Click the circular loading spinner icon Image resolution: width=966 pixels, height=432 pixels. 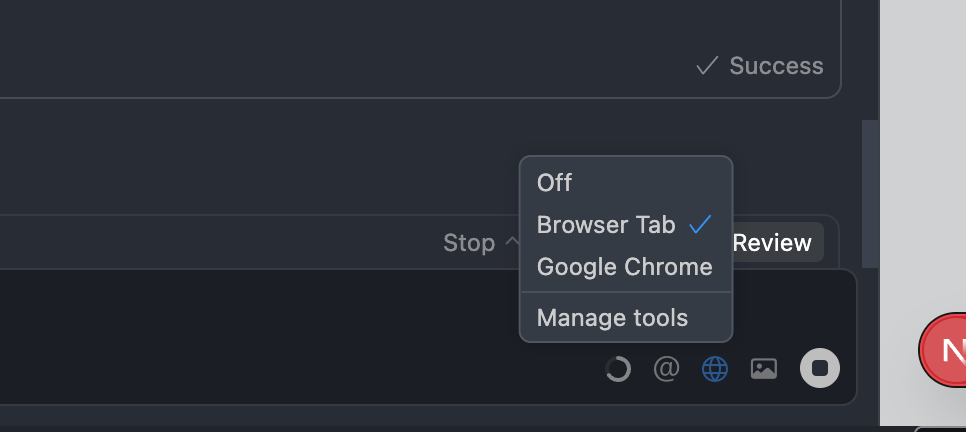click(618, 369)
